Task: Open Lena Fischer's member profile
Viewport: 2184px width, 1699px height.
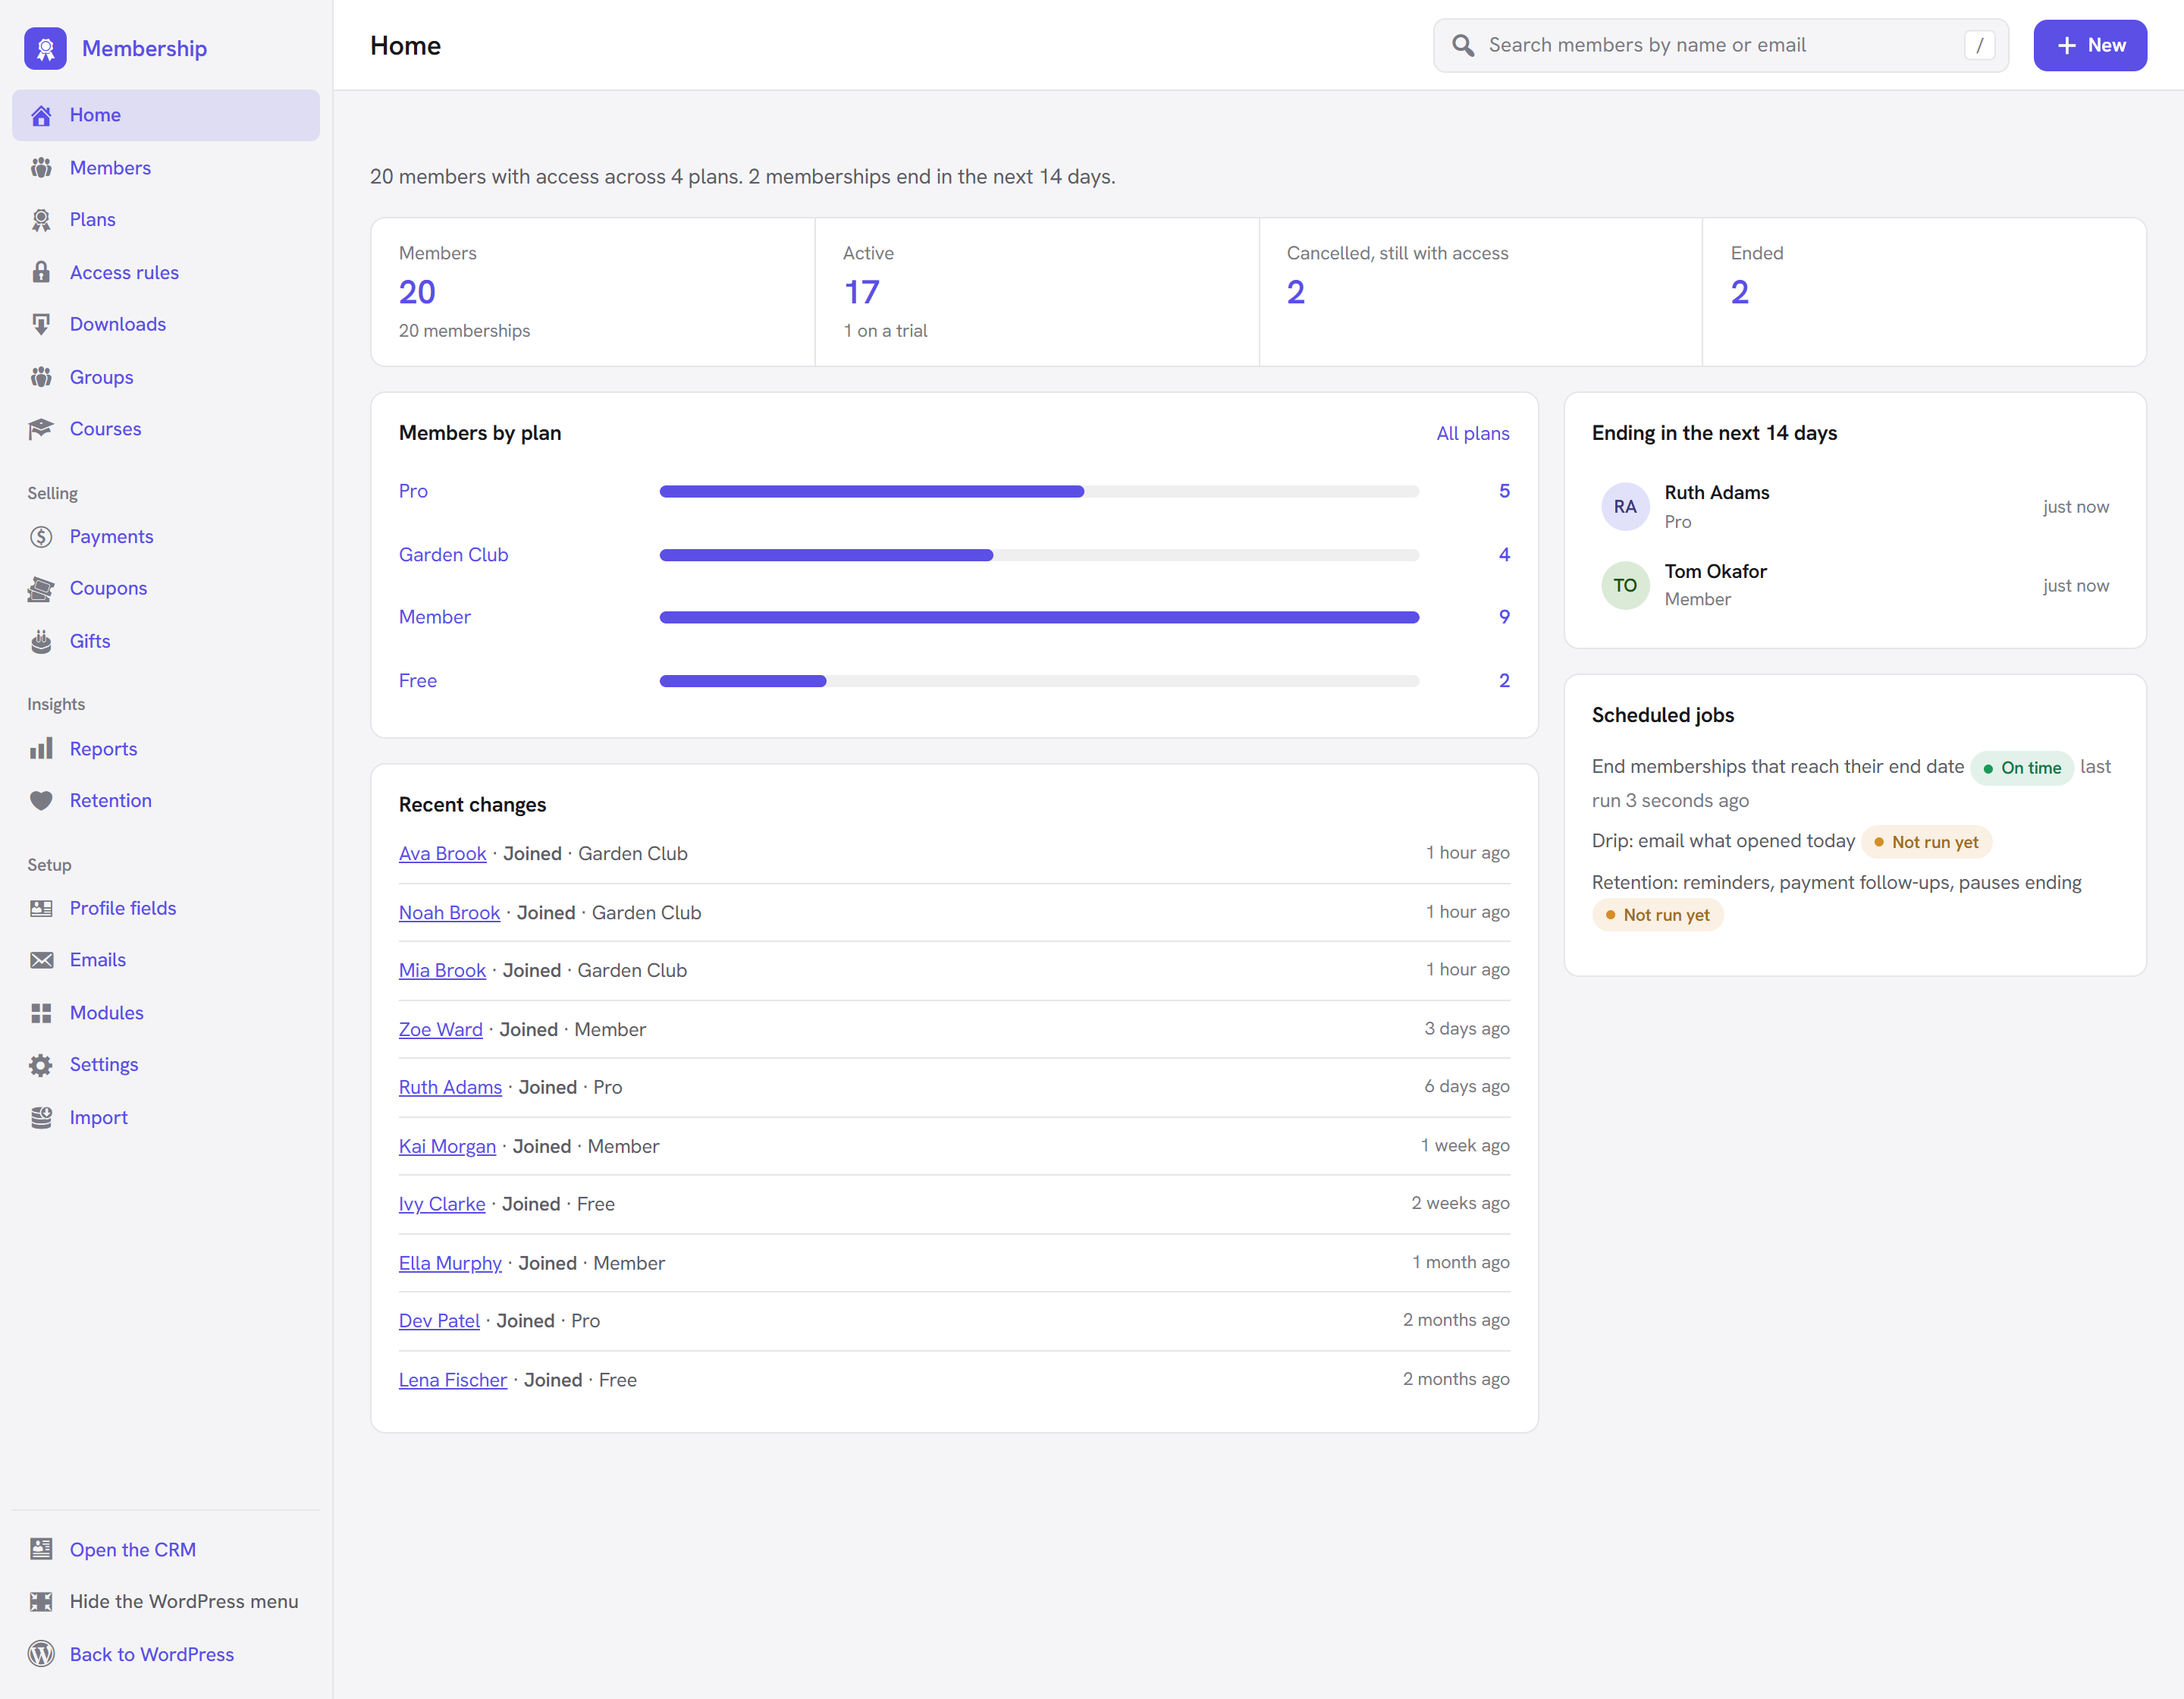Action: tap(453, 1380)
